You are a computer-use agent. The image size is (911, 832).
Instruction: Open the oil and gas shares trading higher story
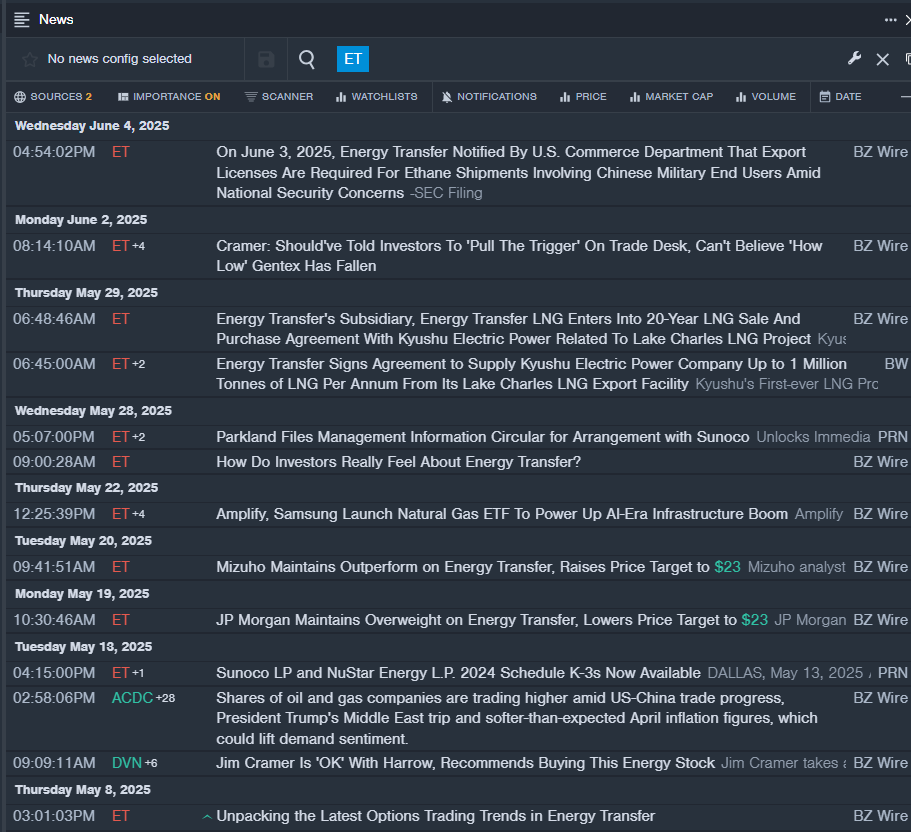click(x=517, y=719)
